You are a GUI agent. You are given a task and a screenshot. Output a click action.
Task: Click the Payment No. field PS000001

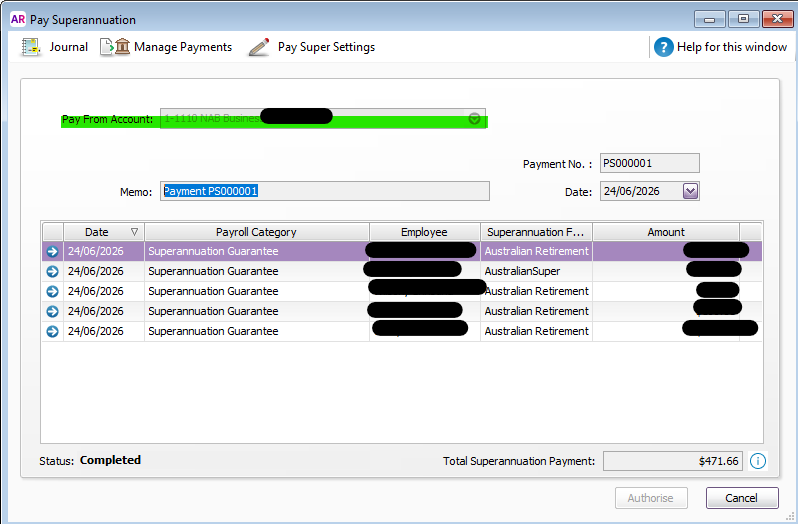[x=649, y=163]
